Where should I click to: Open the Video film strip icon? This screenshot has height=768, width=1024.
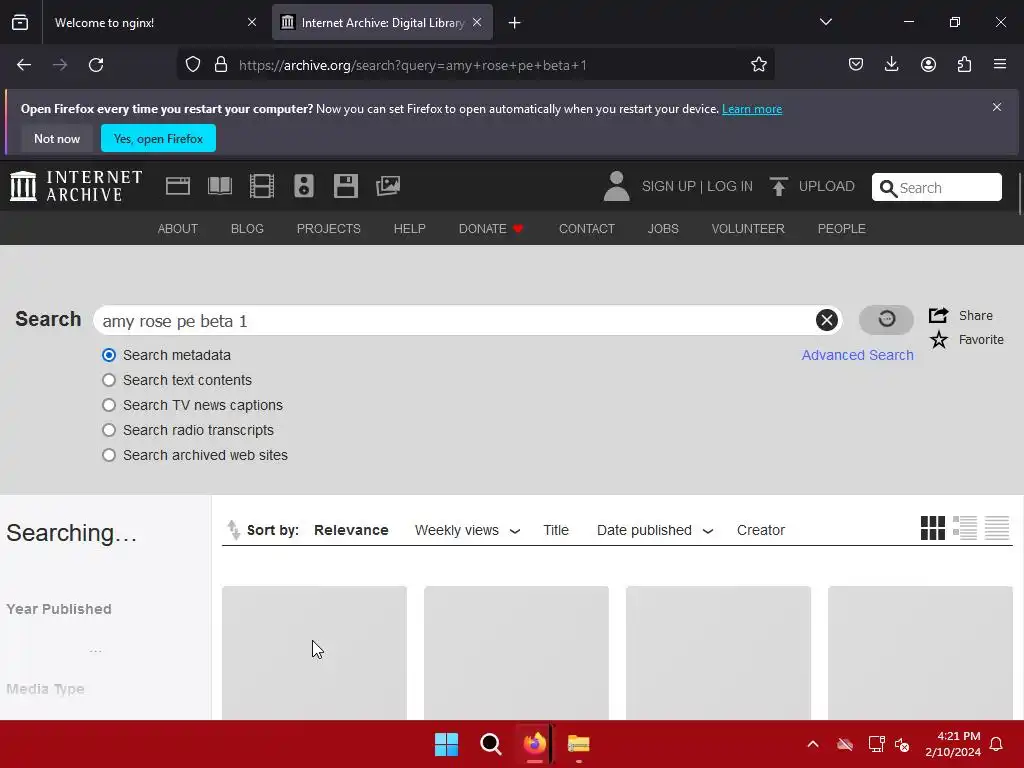(x=262, y=186)
